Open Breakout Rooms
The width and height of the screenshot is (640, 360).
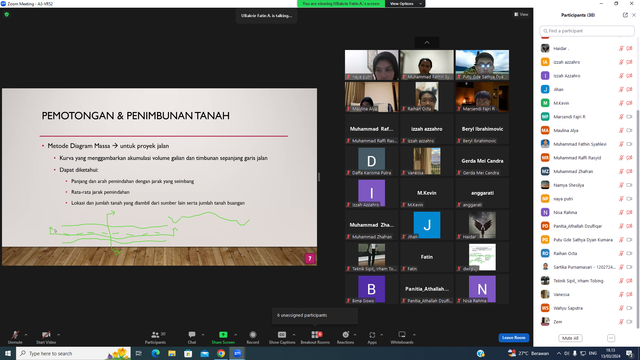click(x=315, y=337)
